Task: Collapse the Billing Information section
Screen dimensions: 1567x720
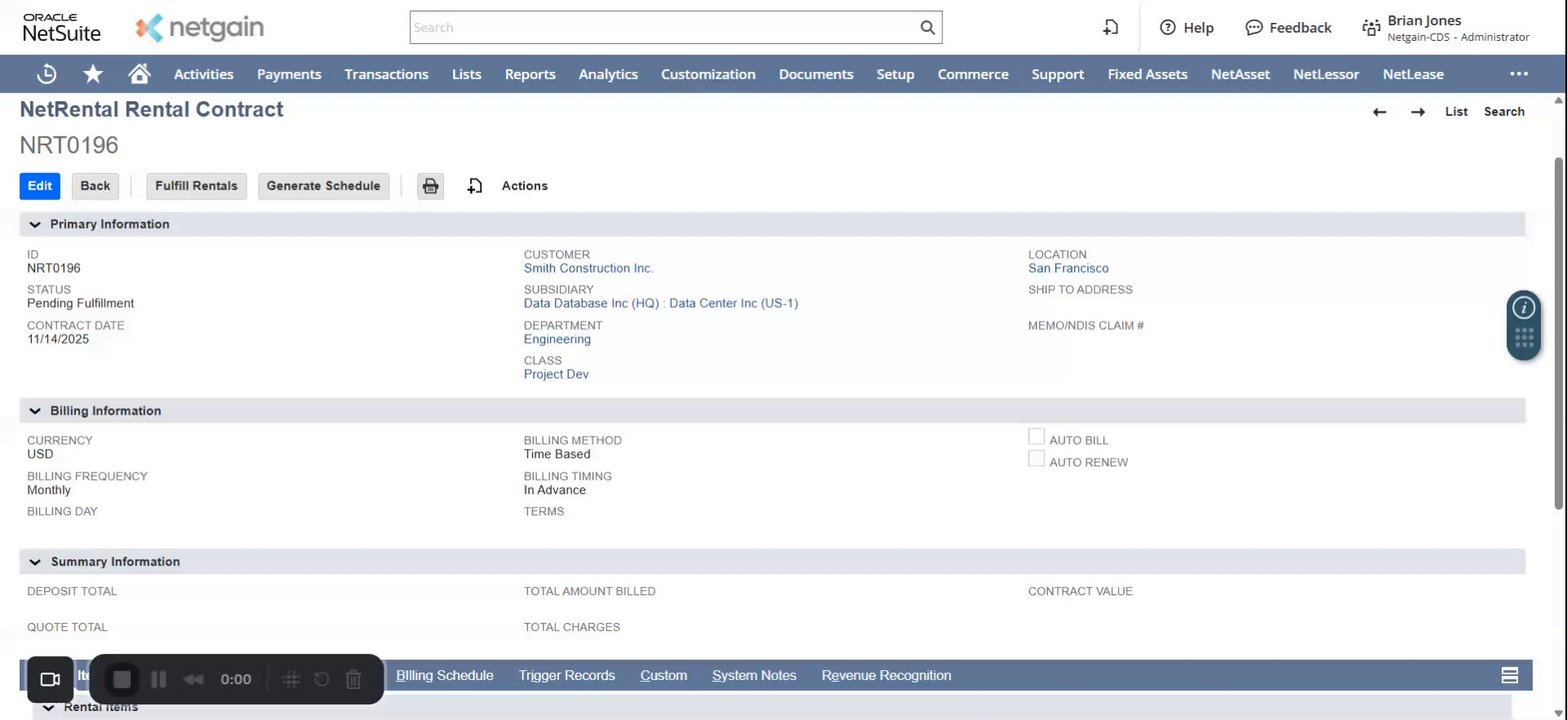Action: (x=35, y=411)
